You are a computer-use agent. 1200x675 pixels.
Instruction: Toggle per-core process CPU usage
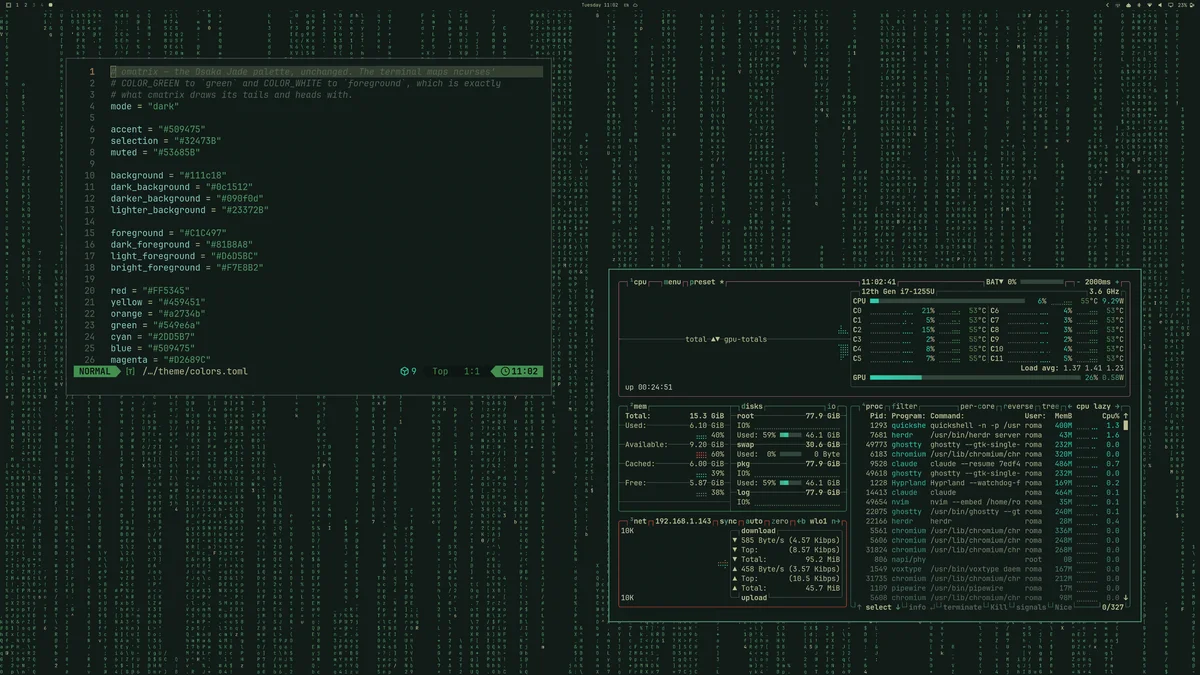[x=978, y=407]
